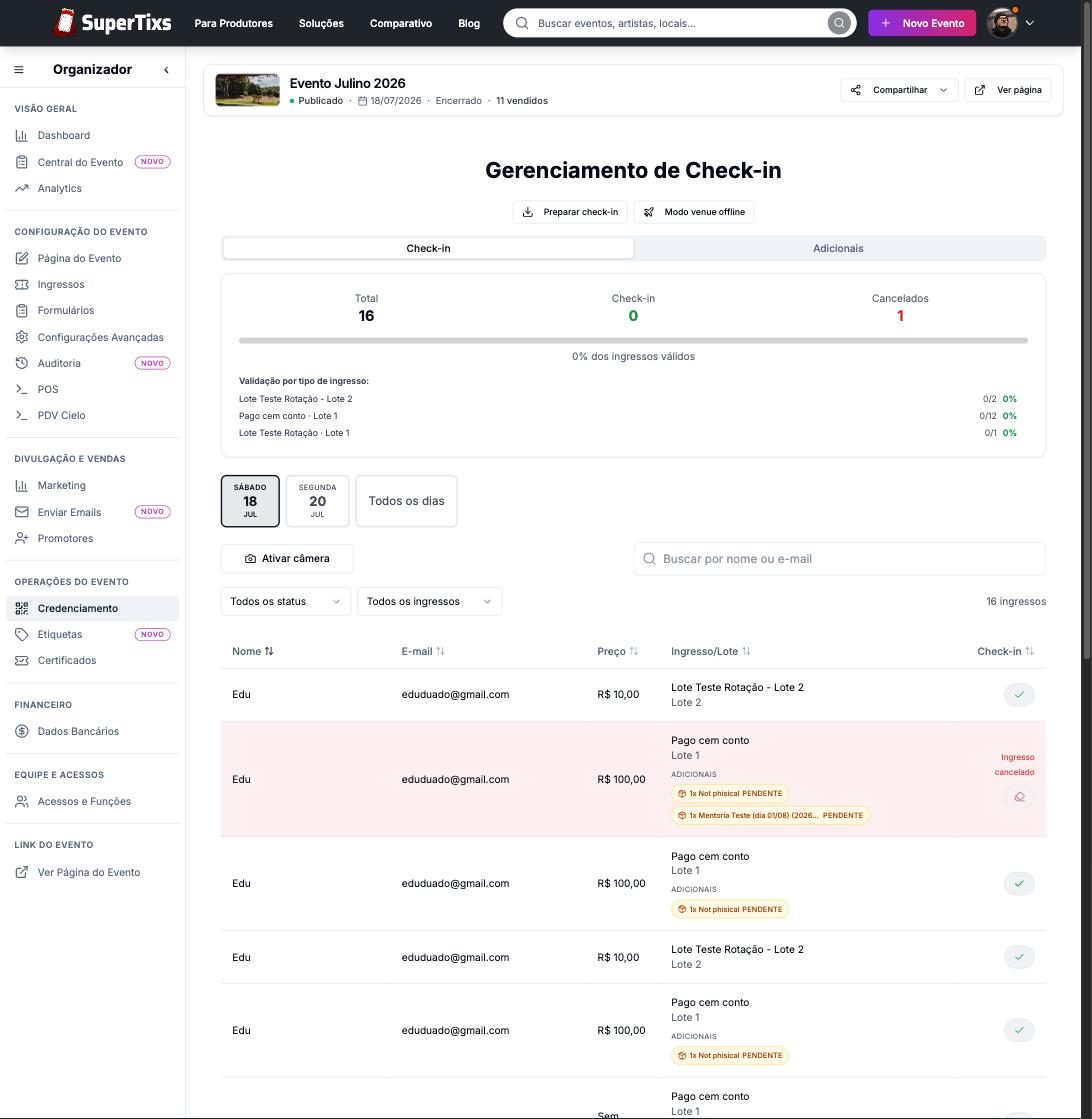The height and width of the screenshot is (1119, 1092).
Task: Open Soluções in top navigation
Action: pos(321,24)
